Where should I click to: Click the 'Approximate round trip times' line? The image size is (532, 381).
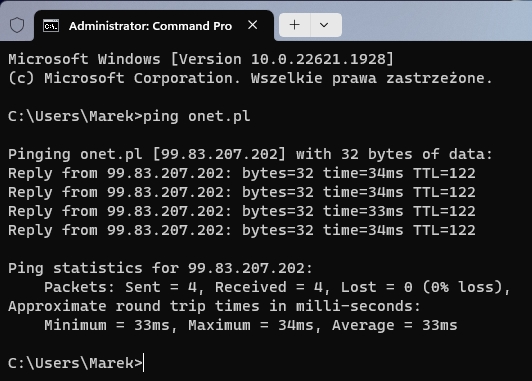(214, 306)
